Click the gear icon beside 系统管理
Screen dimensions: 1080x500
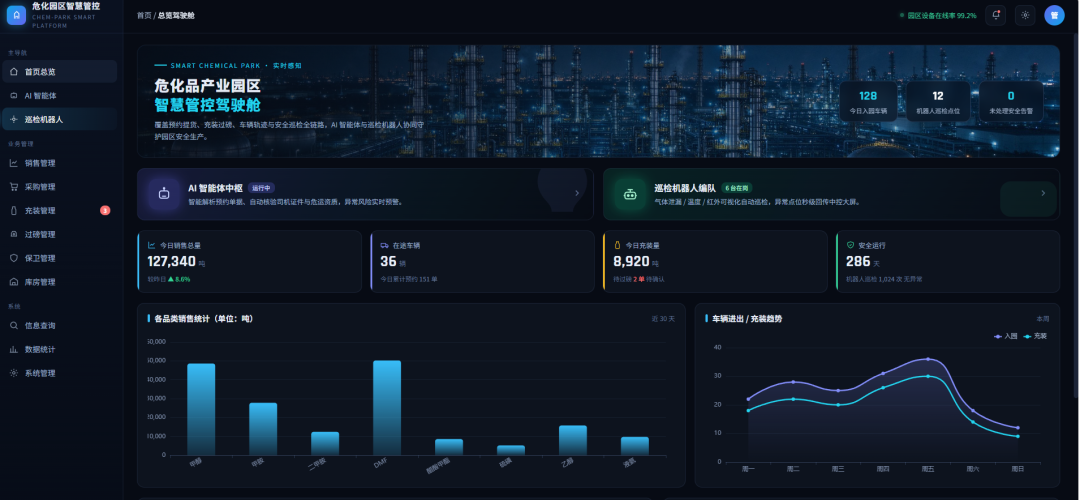click(14, 373)
